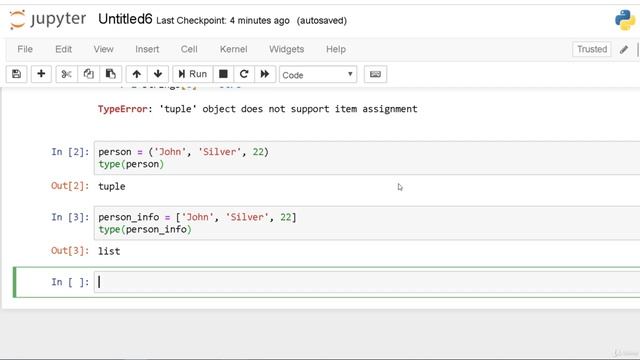Click the type(person_info) code line
Viewport: 640px width, 360px height.
click(145, 229)
